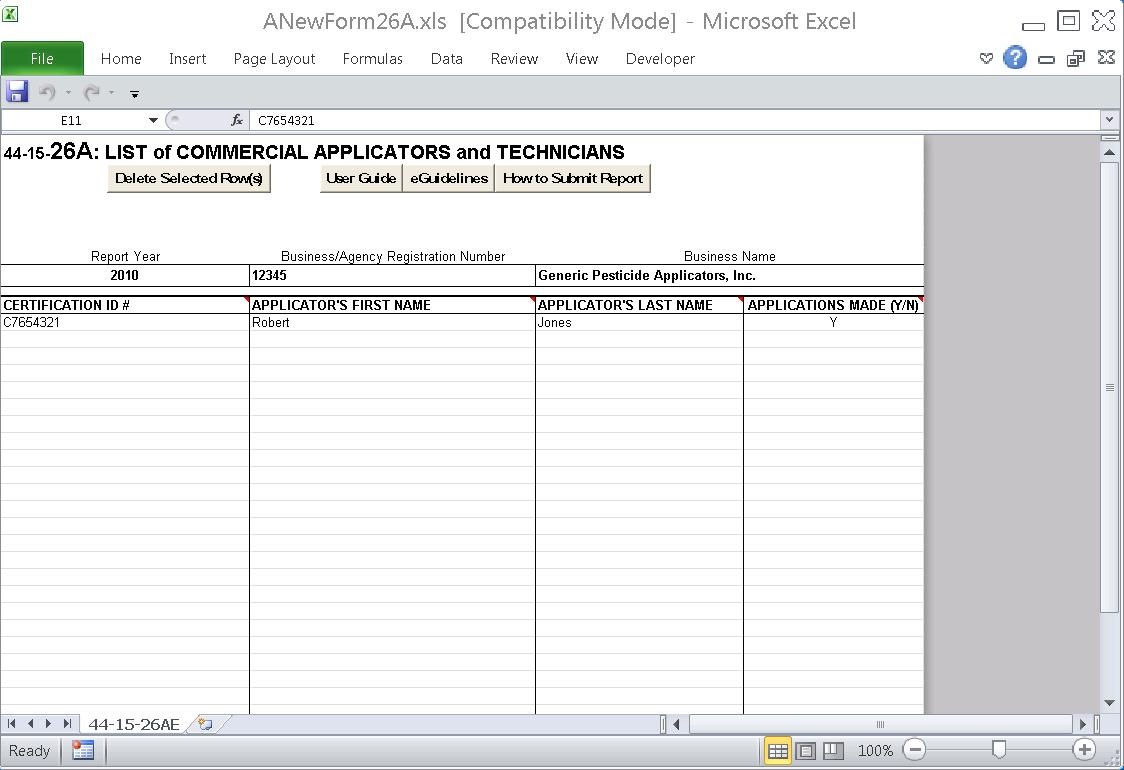Screen dimensions: 1124x770
Task: Switch to Normal view icon
Action: (x=778, y=751)
